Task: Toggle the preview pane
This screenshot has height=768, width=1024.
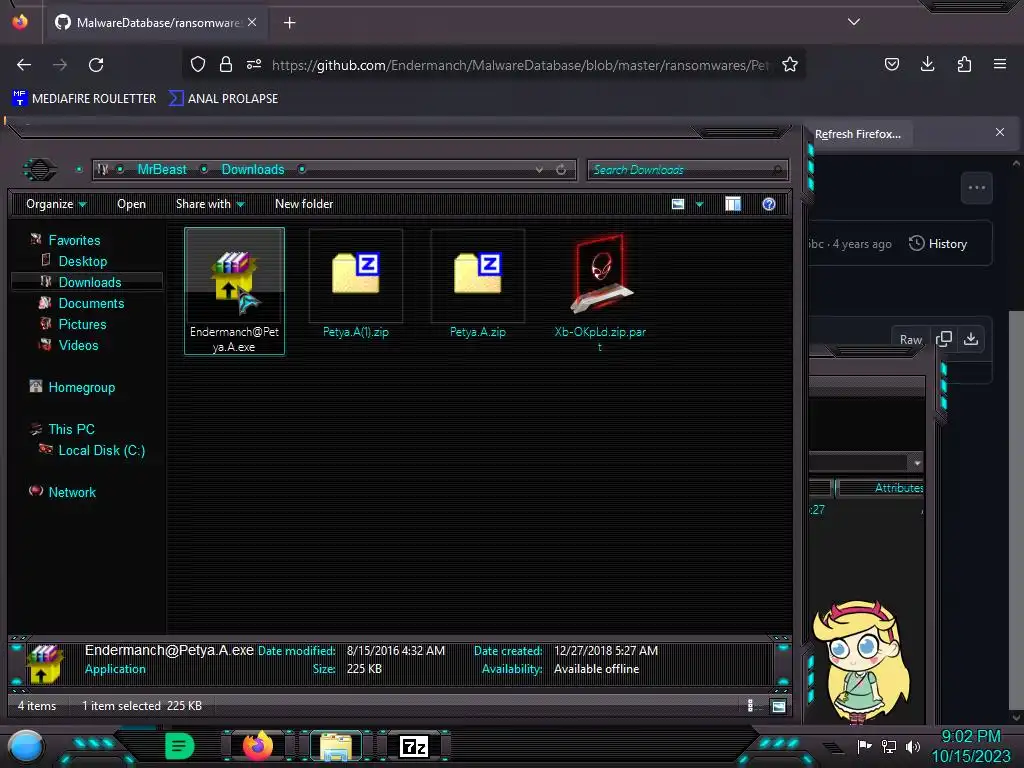Action: click(733, 204)
